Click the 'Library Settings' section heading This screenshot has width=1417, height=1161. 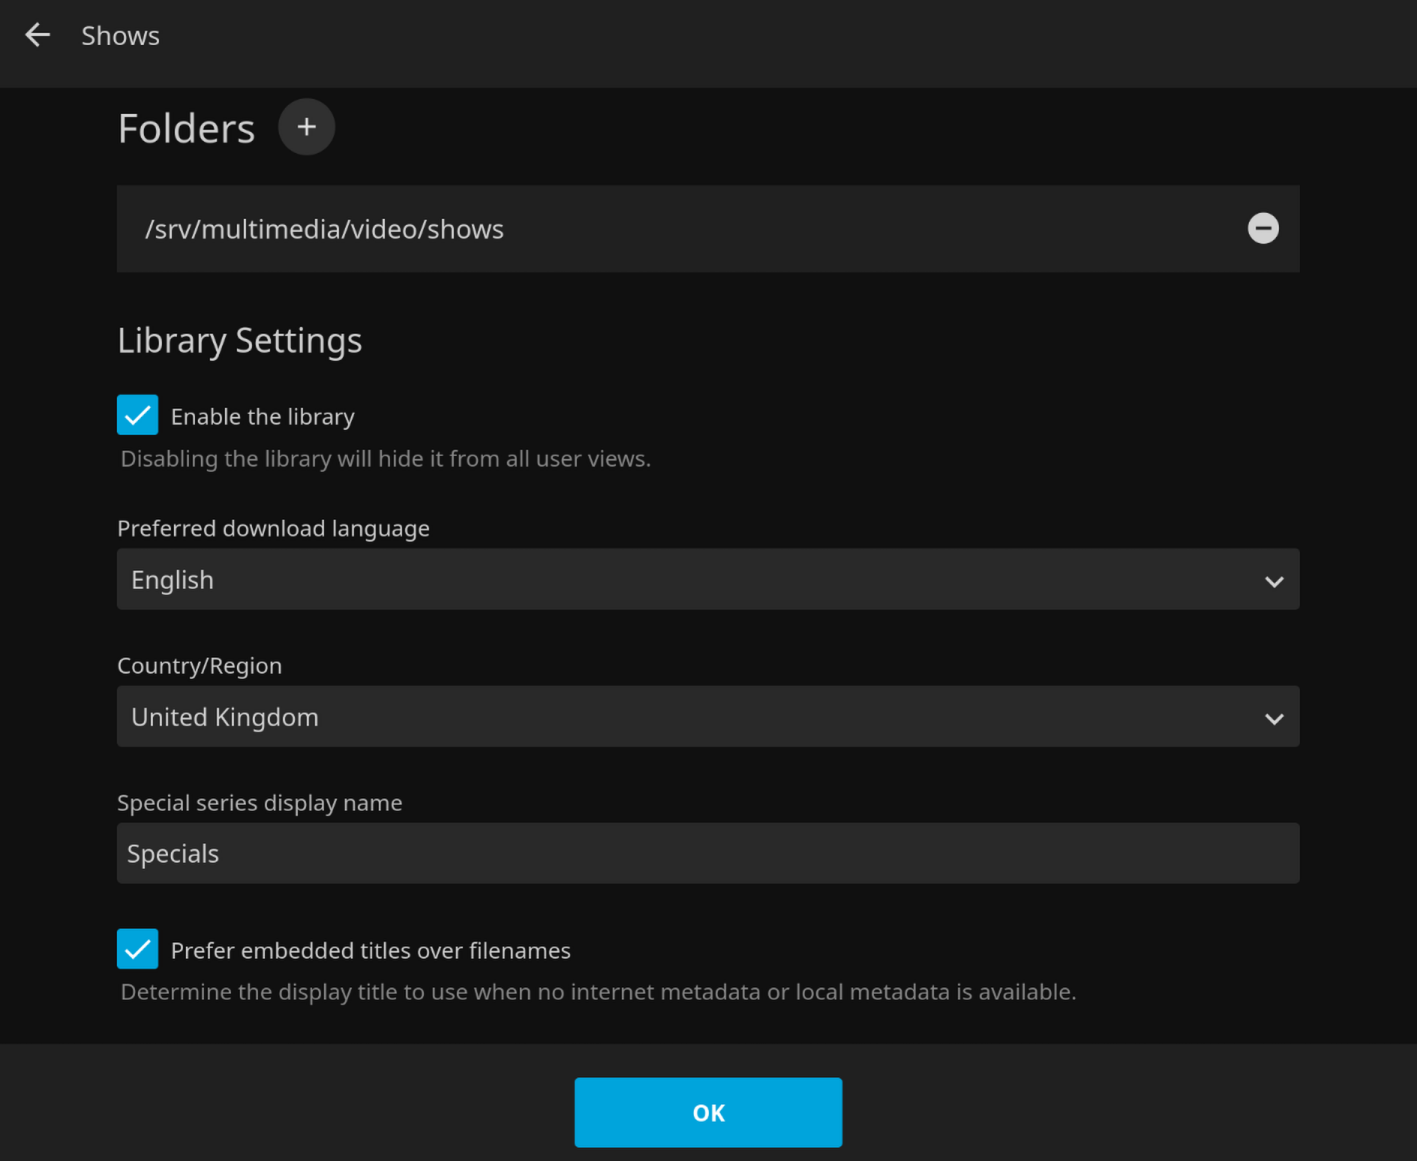240,341
